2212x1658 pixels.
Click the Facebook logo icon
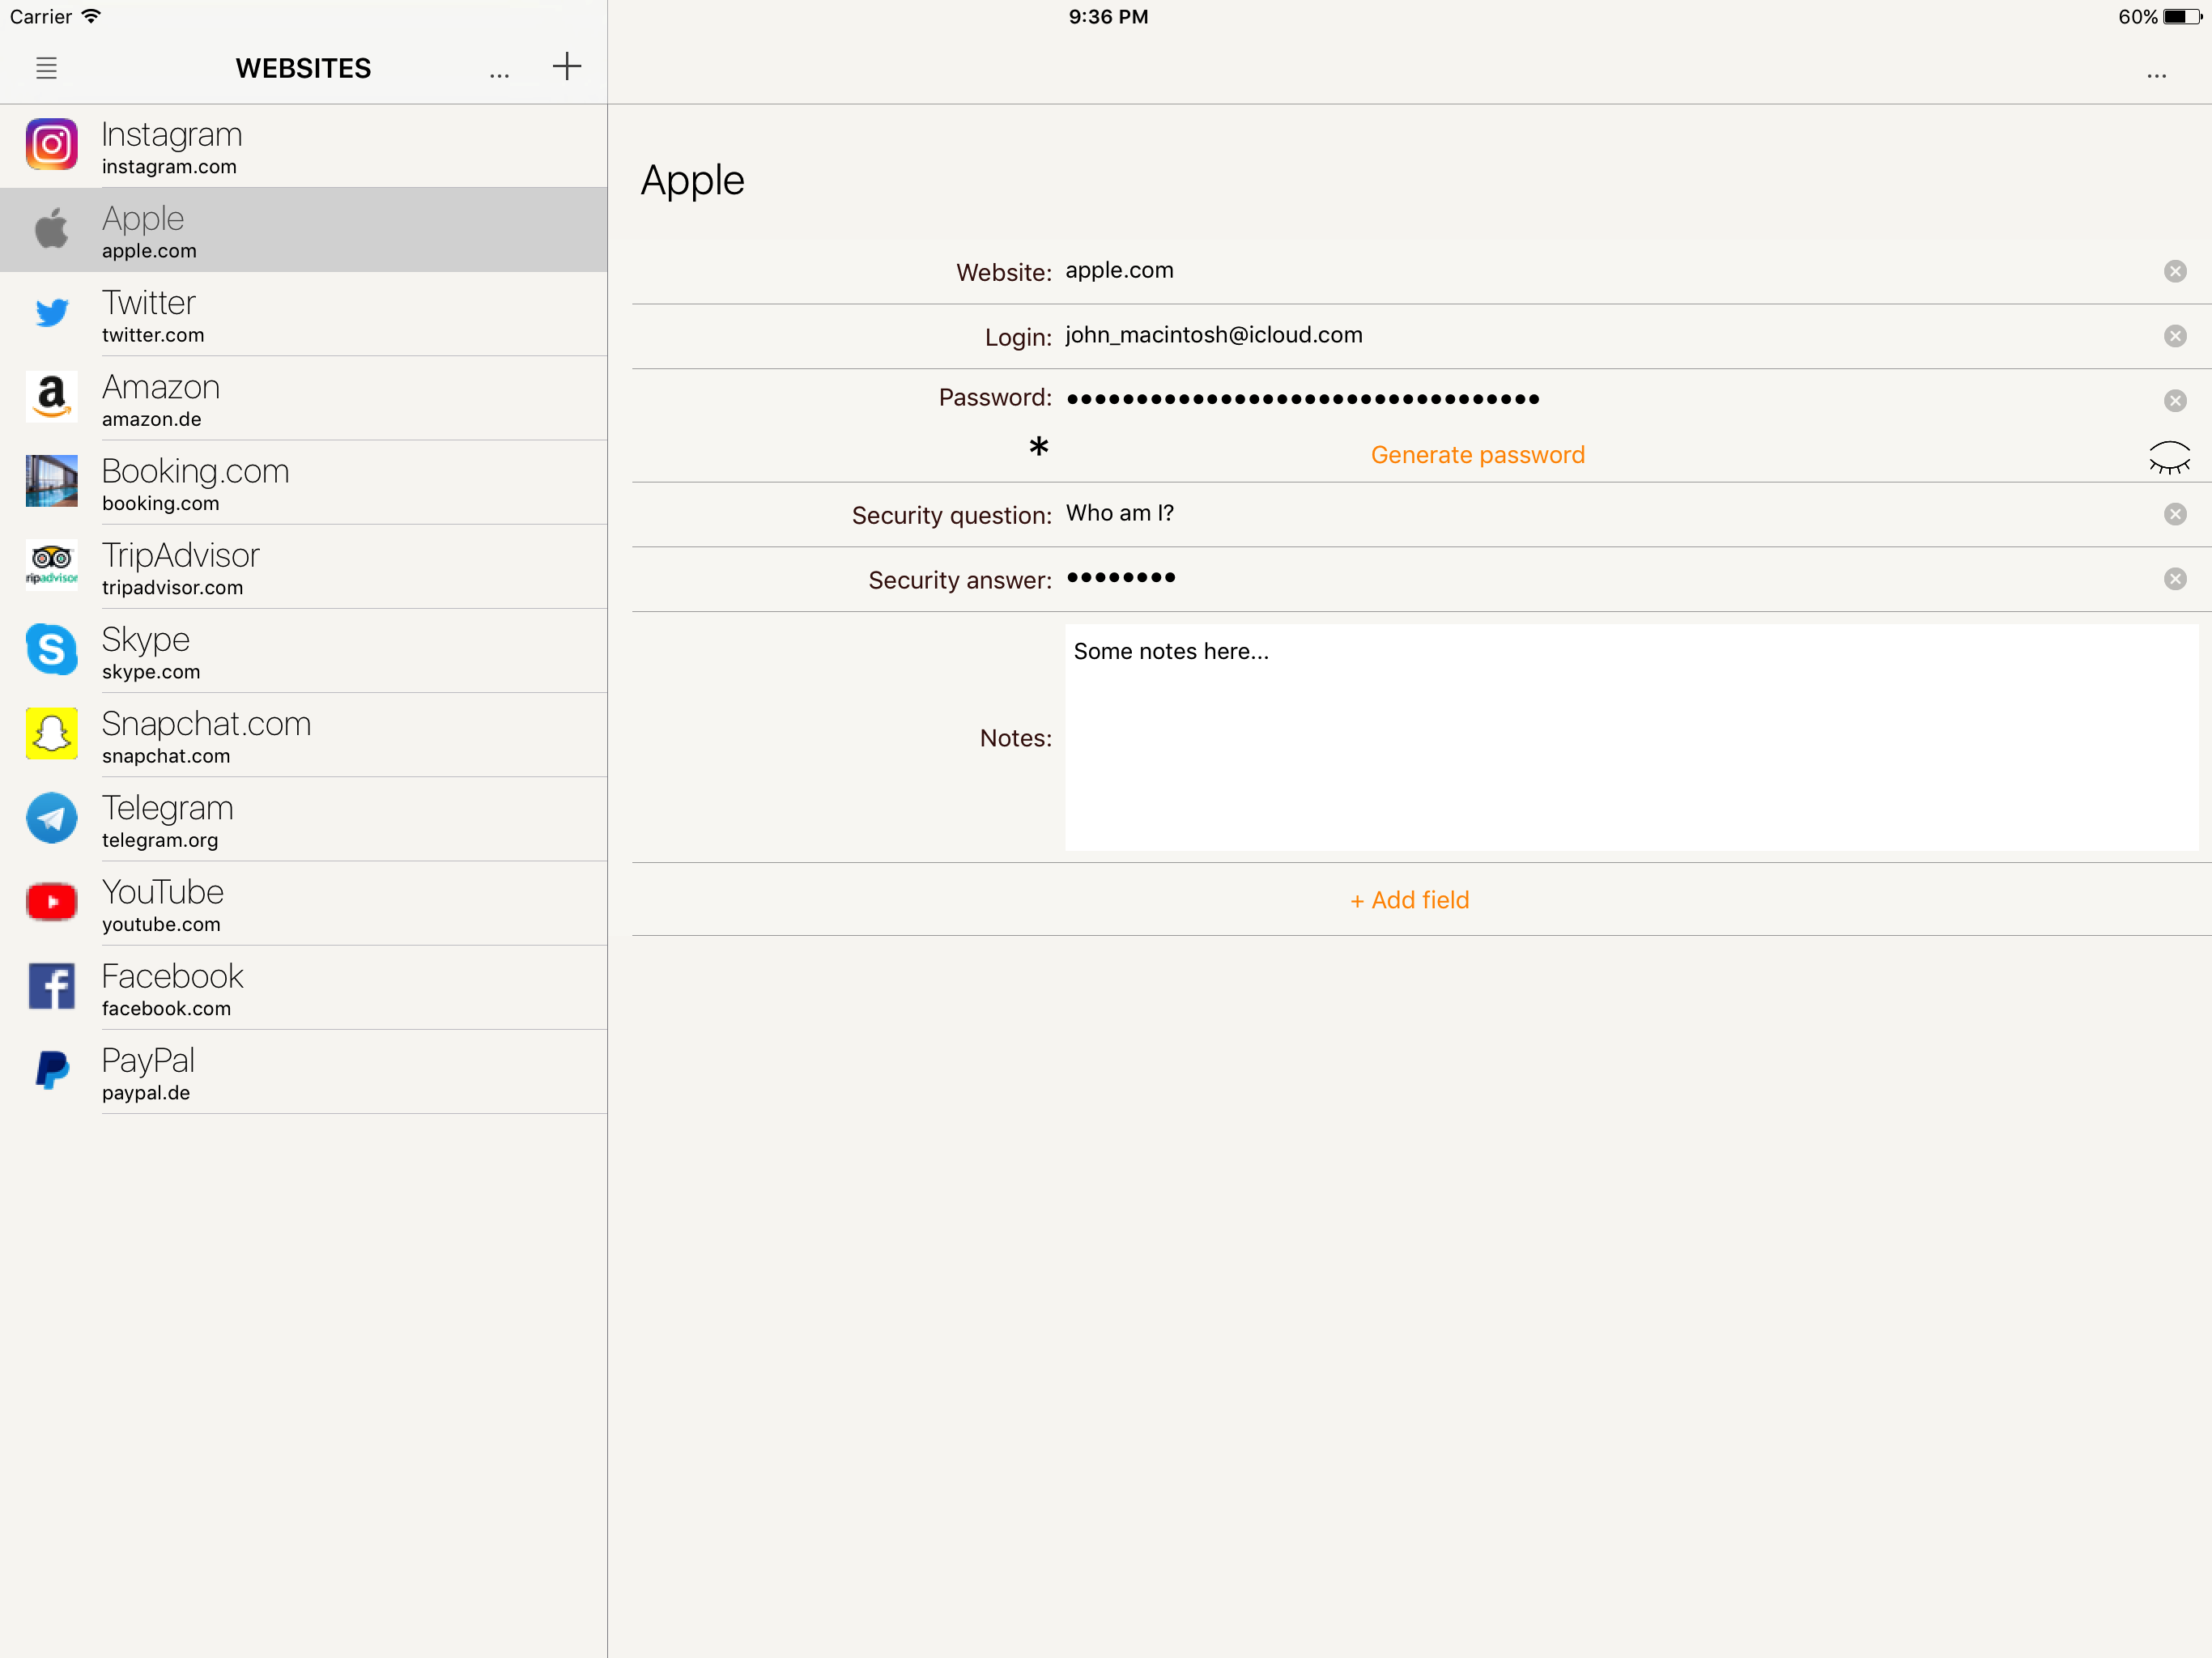pyautogui.click(x=52, y=986)
